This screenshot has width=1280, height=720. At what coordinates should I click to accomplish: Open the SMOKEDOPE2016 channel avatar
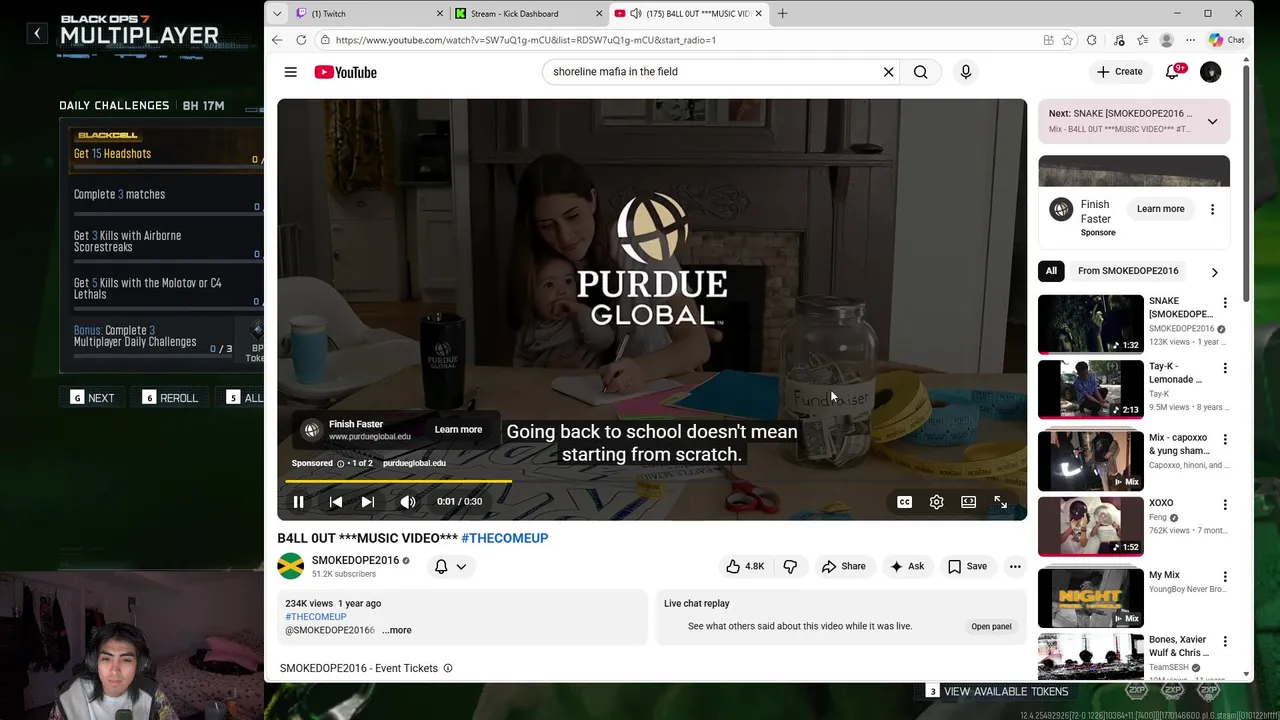tap(290, 566)
